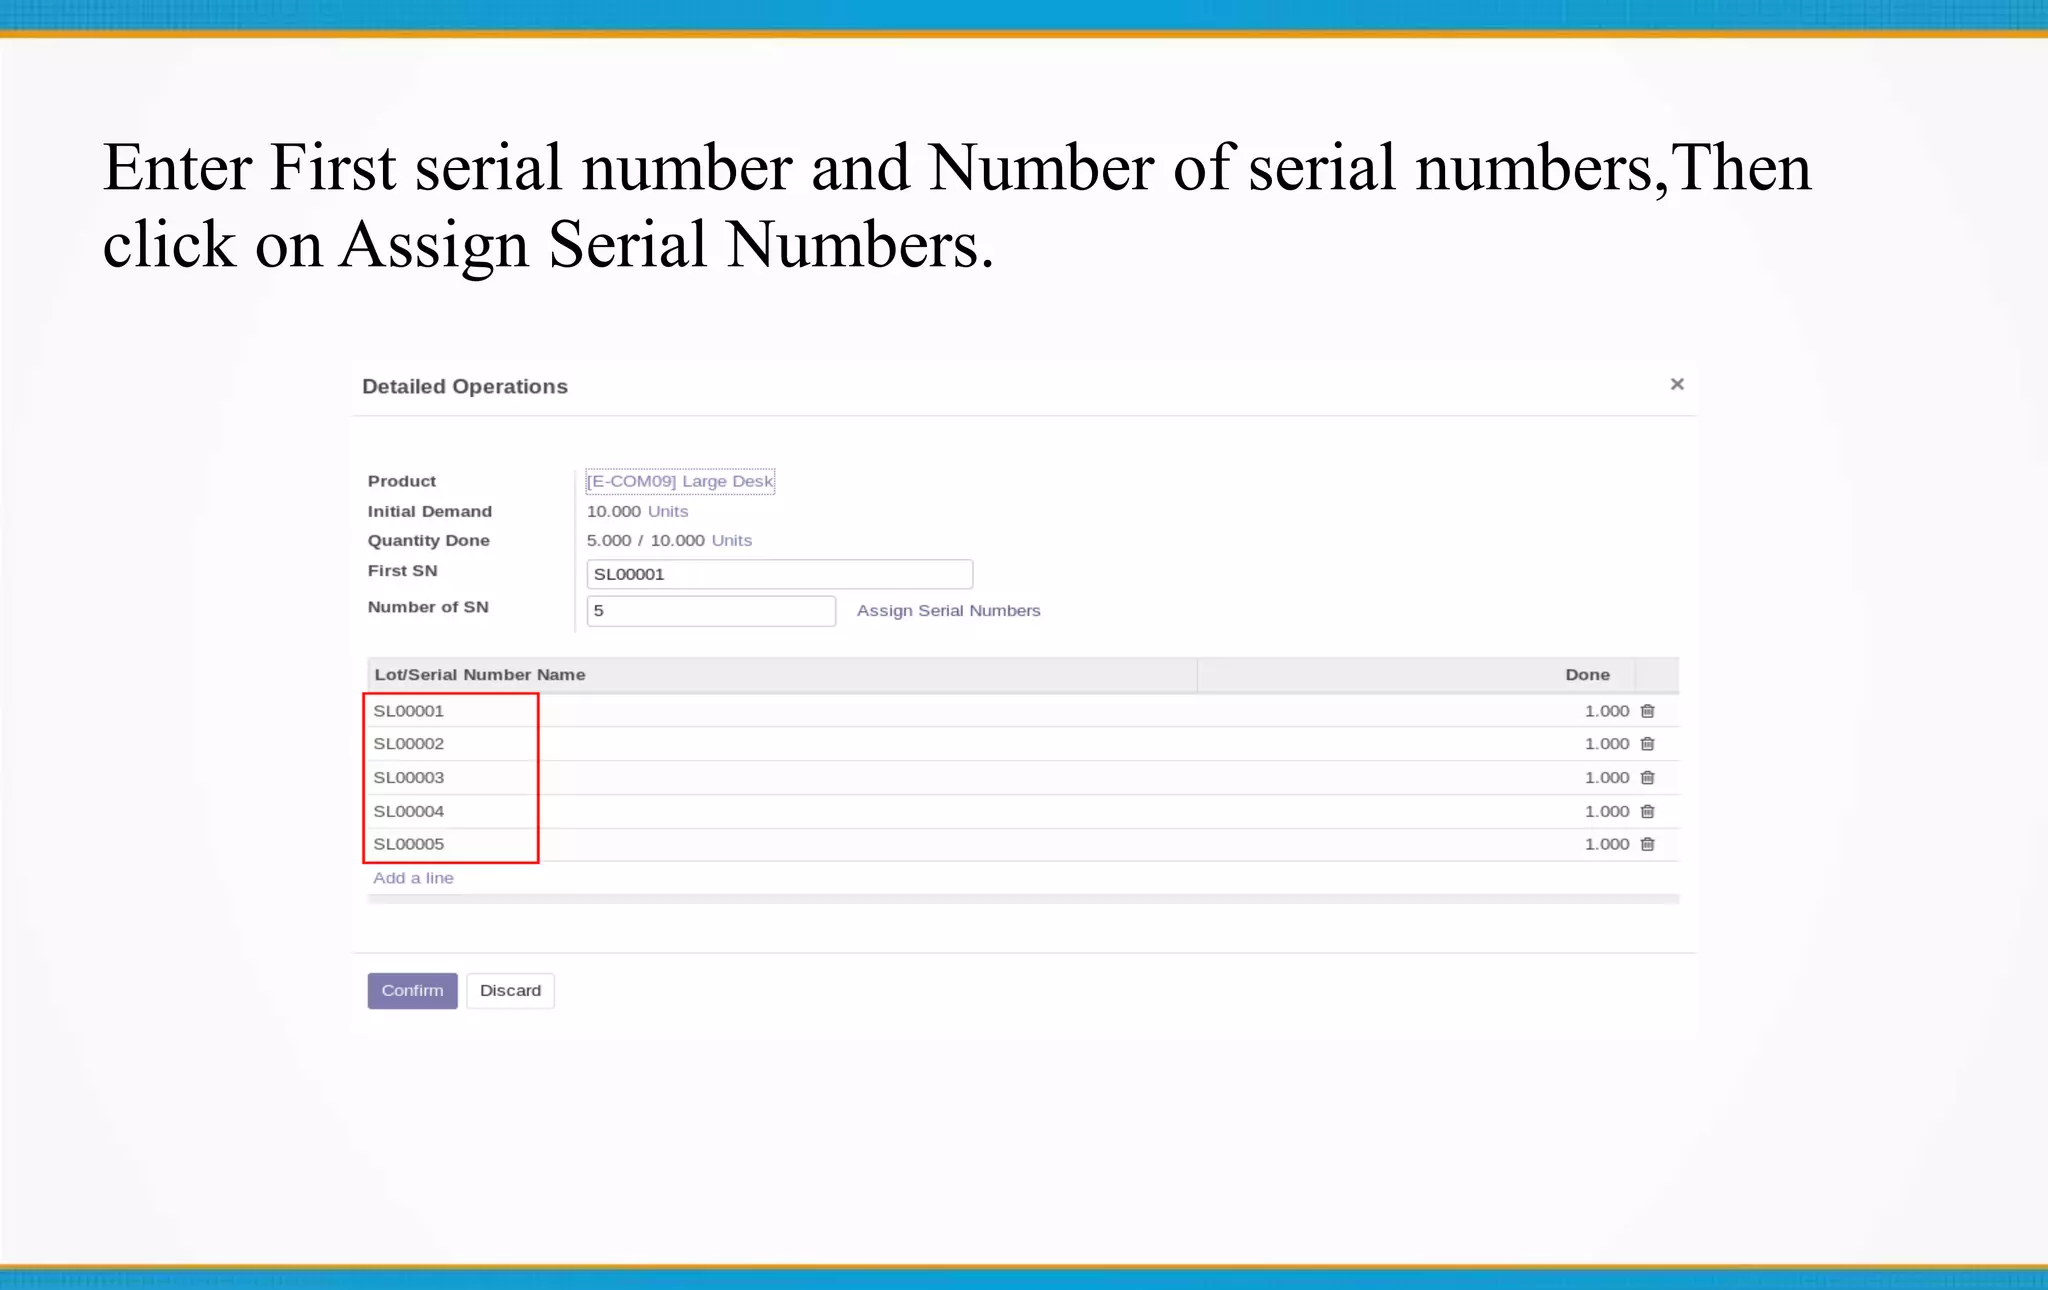Select the SL00002 serial number cell
The height and width of the screenshot is (1290, 2048).
(x=409, y=744)
